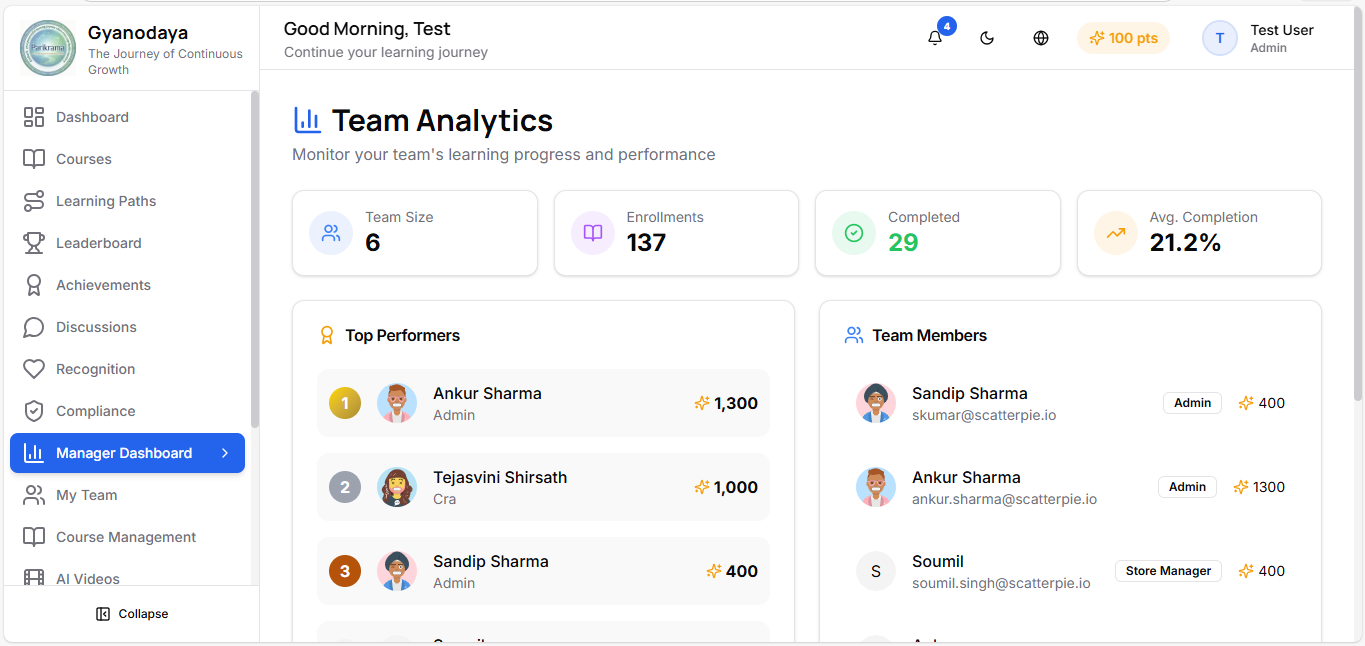The width and height of the screenshot is (1365, 646).
Task: Click the 1,300 points value
Action: (736, 403)
